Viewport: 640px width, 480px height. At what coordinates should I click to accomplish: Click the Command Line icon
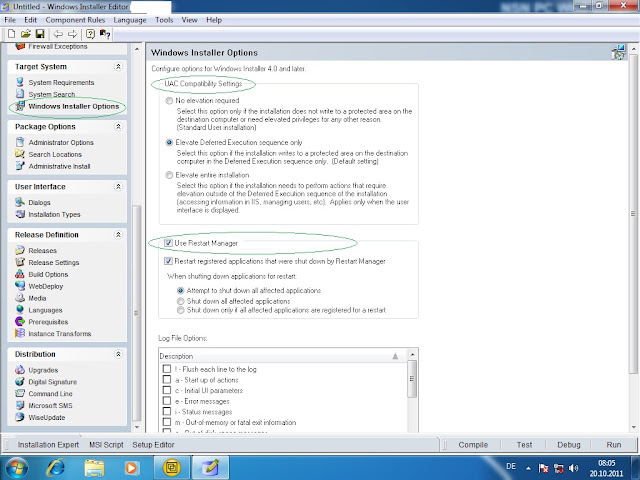click(x=20, y=393)
